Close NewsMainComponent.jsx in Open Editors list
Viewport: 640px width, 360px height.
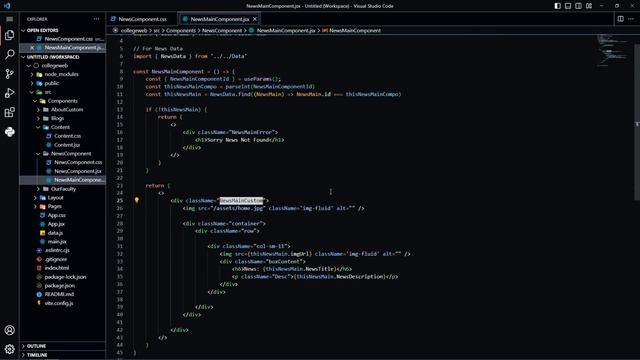click(x=32, y=48)
